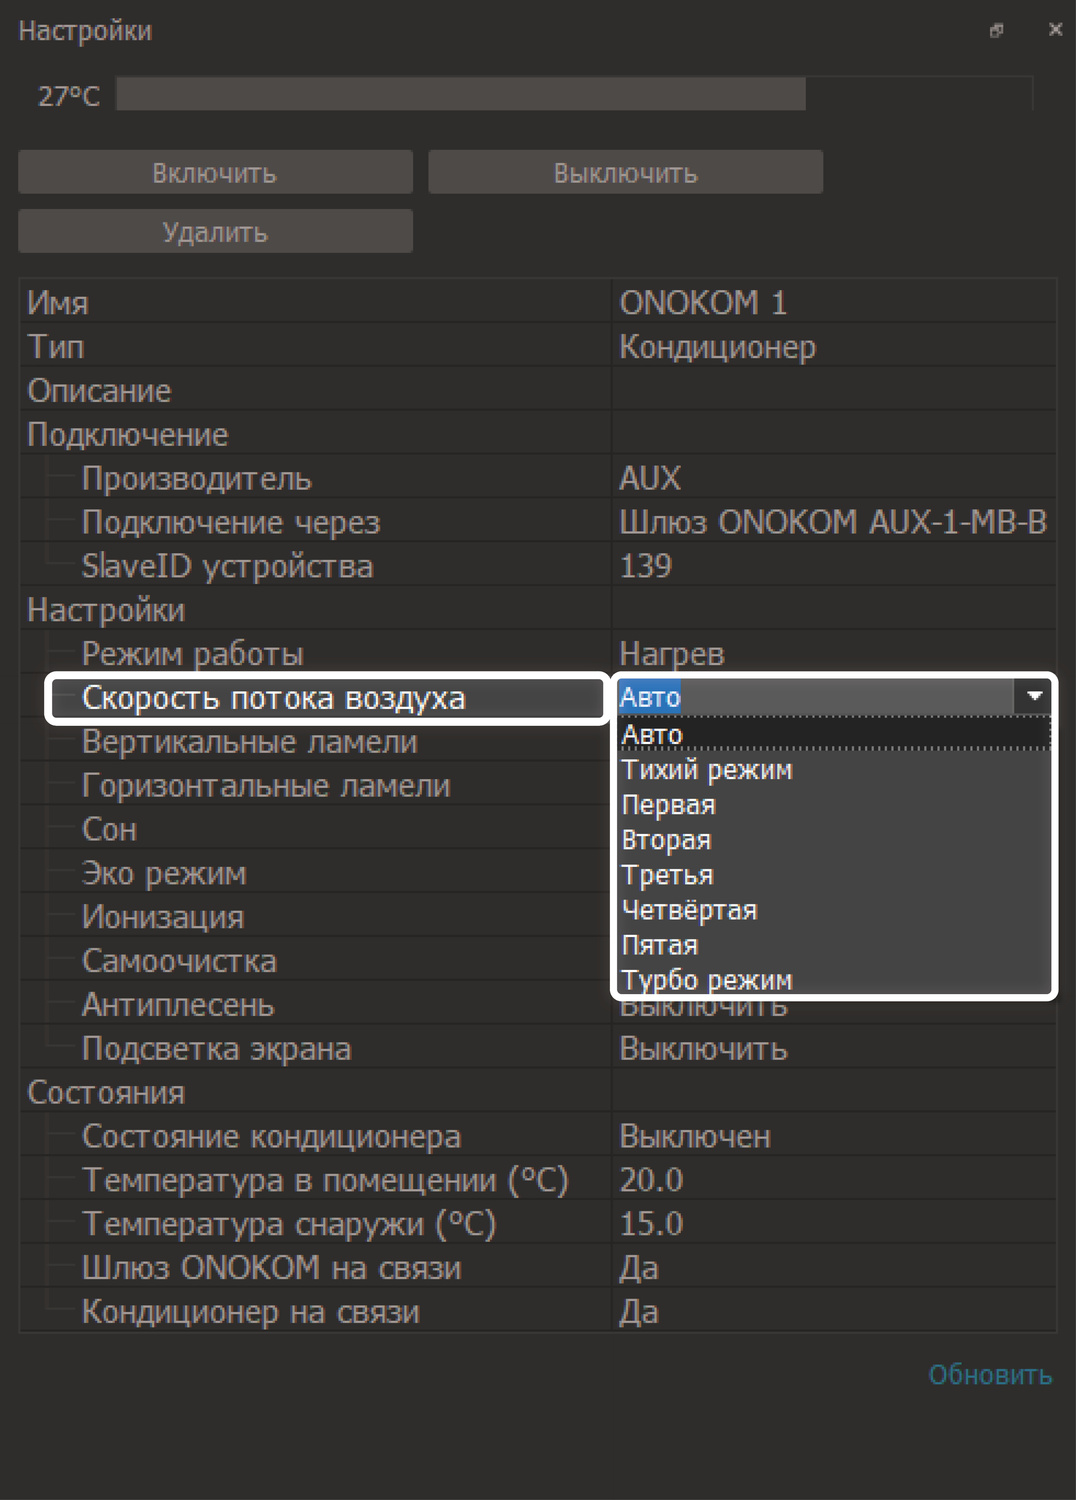
Task: Select Тихий режим from the list
Action: coord(707,770)
